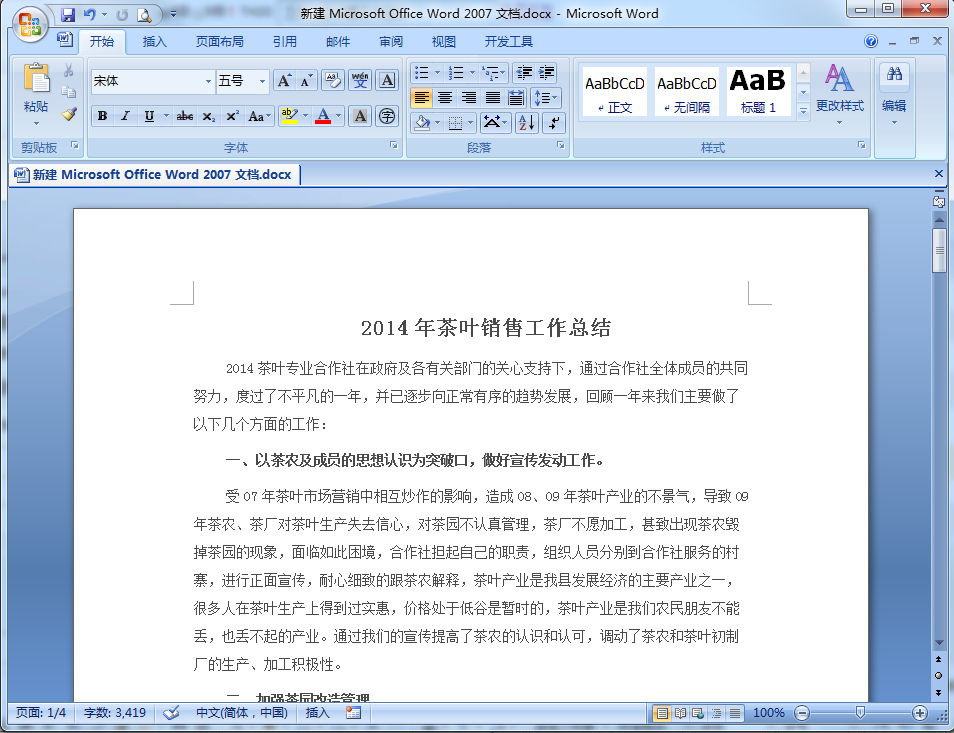Apply Character Border

coord(388,80)
